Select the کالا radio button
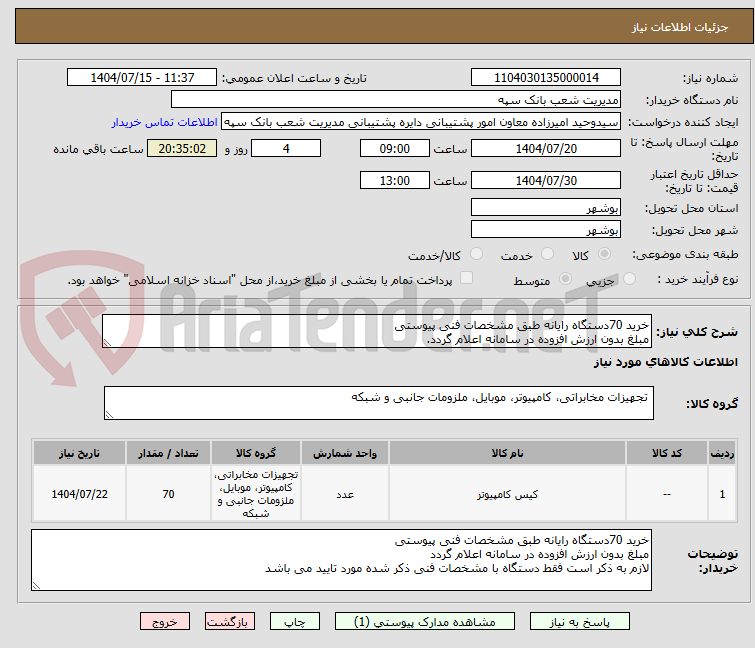755x648 pixels. point(604,254)
